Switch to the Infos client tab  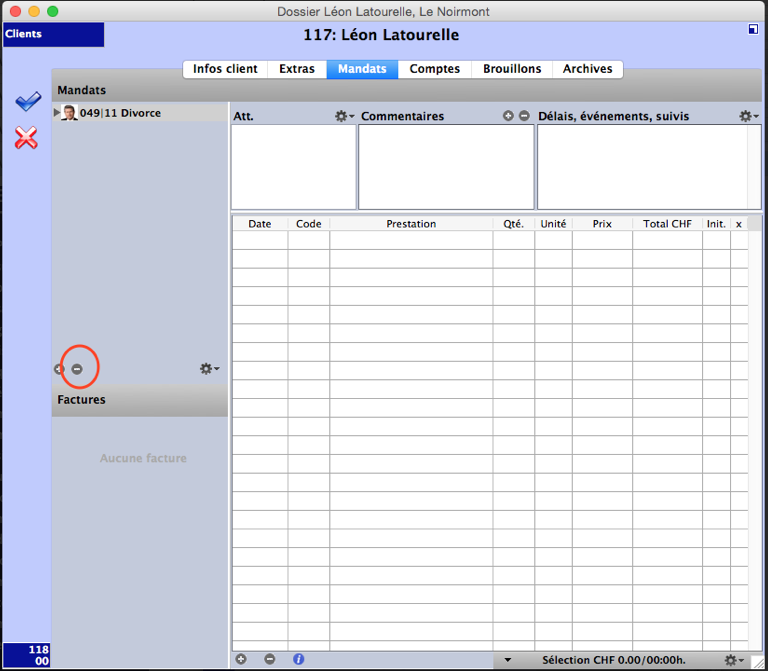pyautogui.click(x=225, y=69)
